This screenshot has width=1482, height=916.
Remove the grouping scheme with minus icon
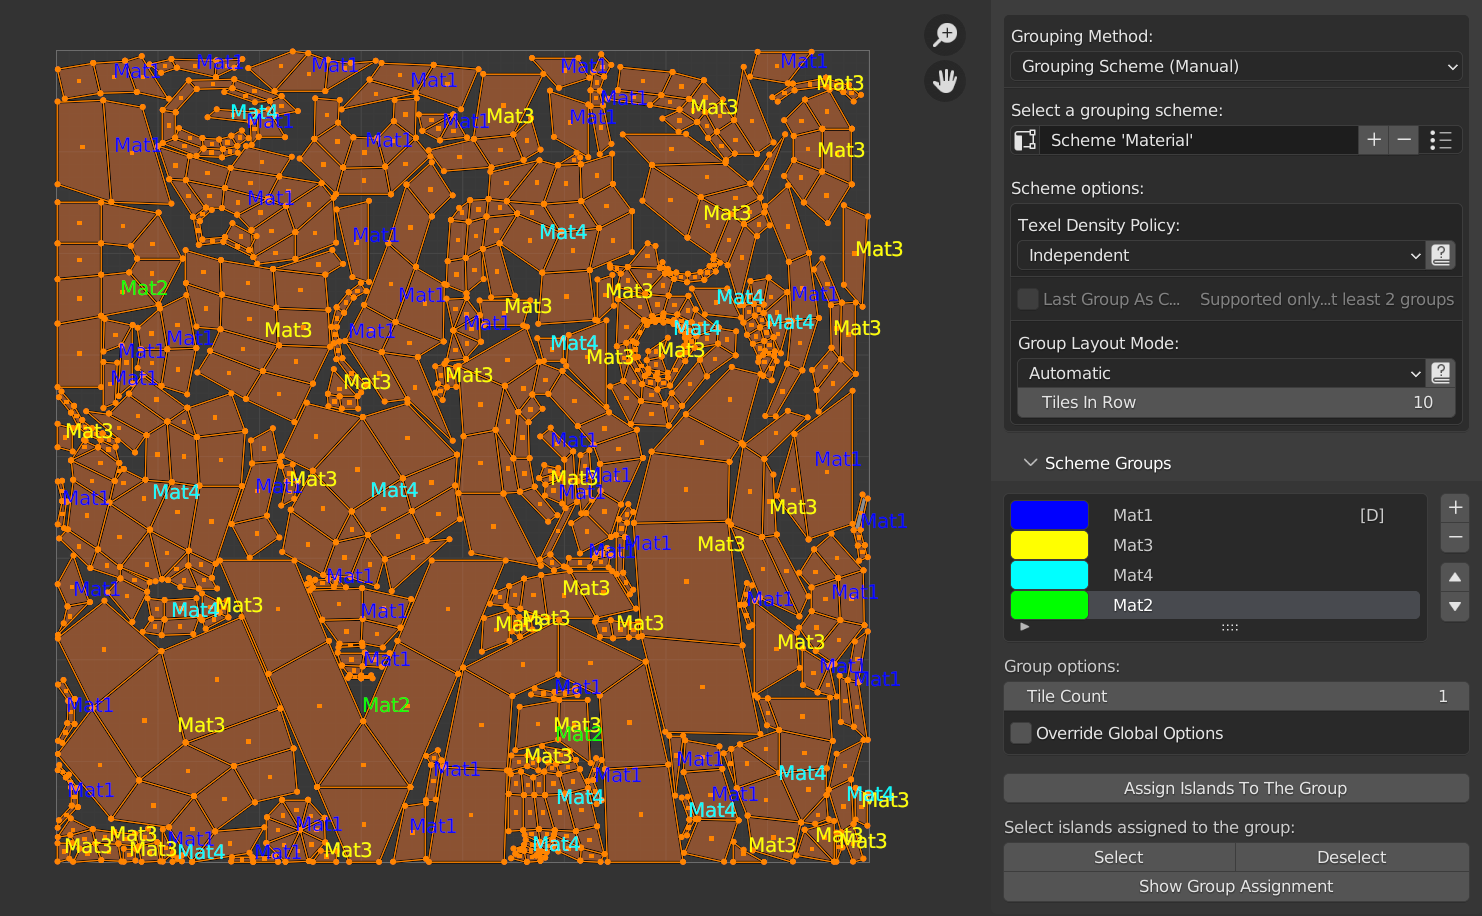tap(1404, 140)
